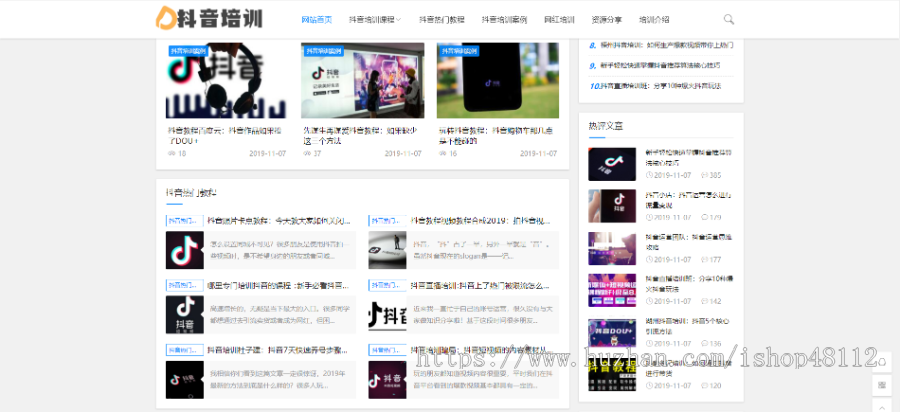Open the article title ending with 这三个方法
Screen dimensions: 900x412
click(362, 135)
